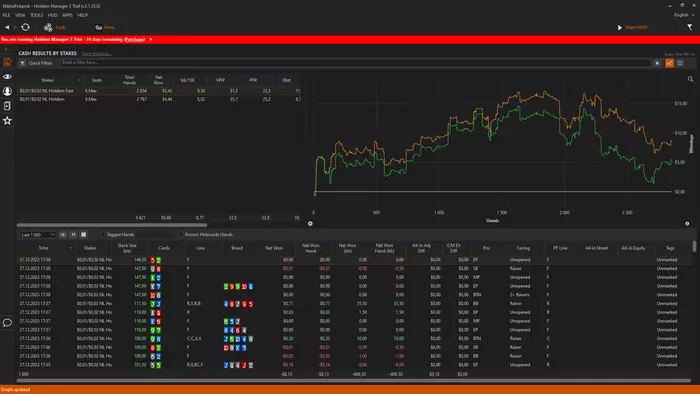Open the Hero player selector

[x=105, y=27]
